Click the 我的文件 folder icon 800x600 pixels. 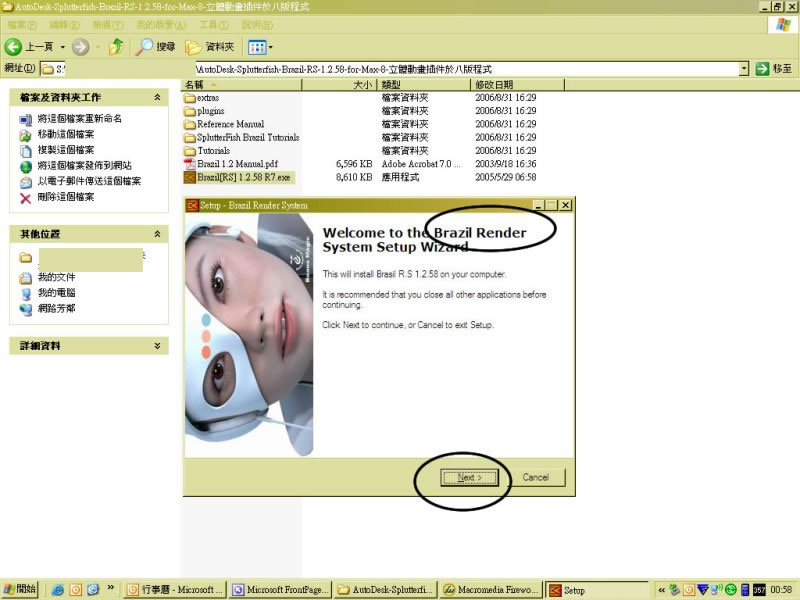(26, 278)
